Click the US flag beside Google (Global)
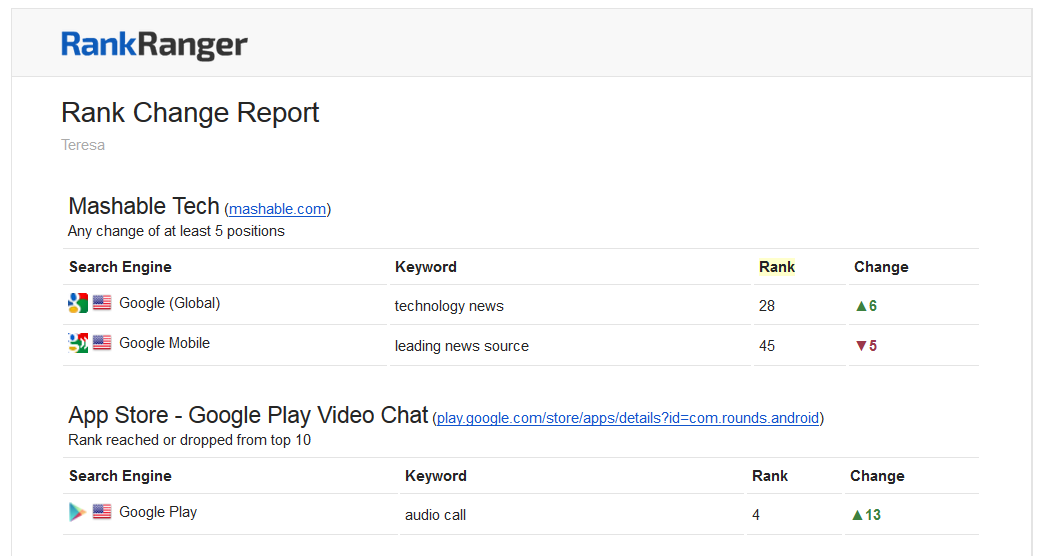 tap(102, 303)
